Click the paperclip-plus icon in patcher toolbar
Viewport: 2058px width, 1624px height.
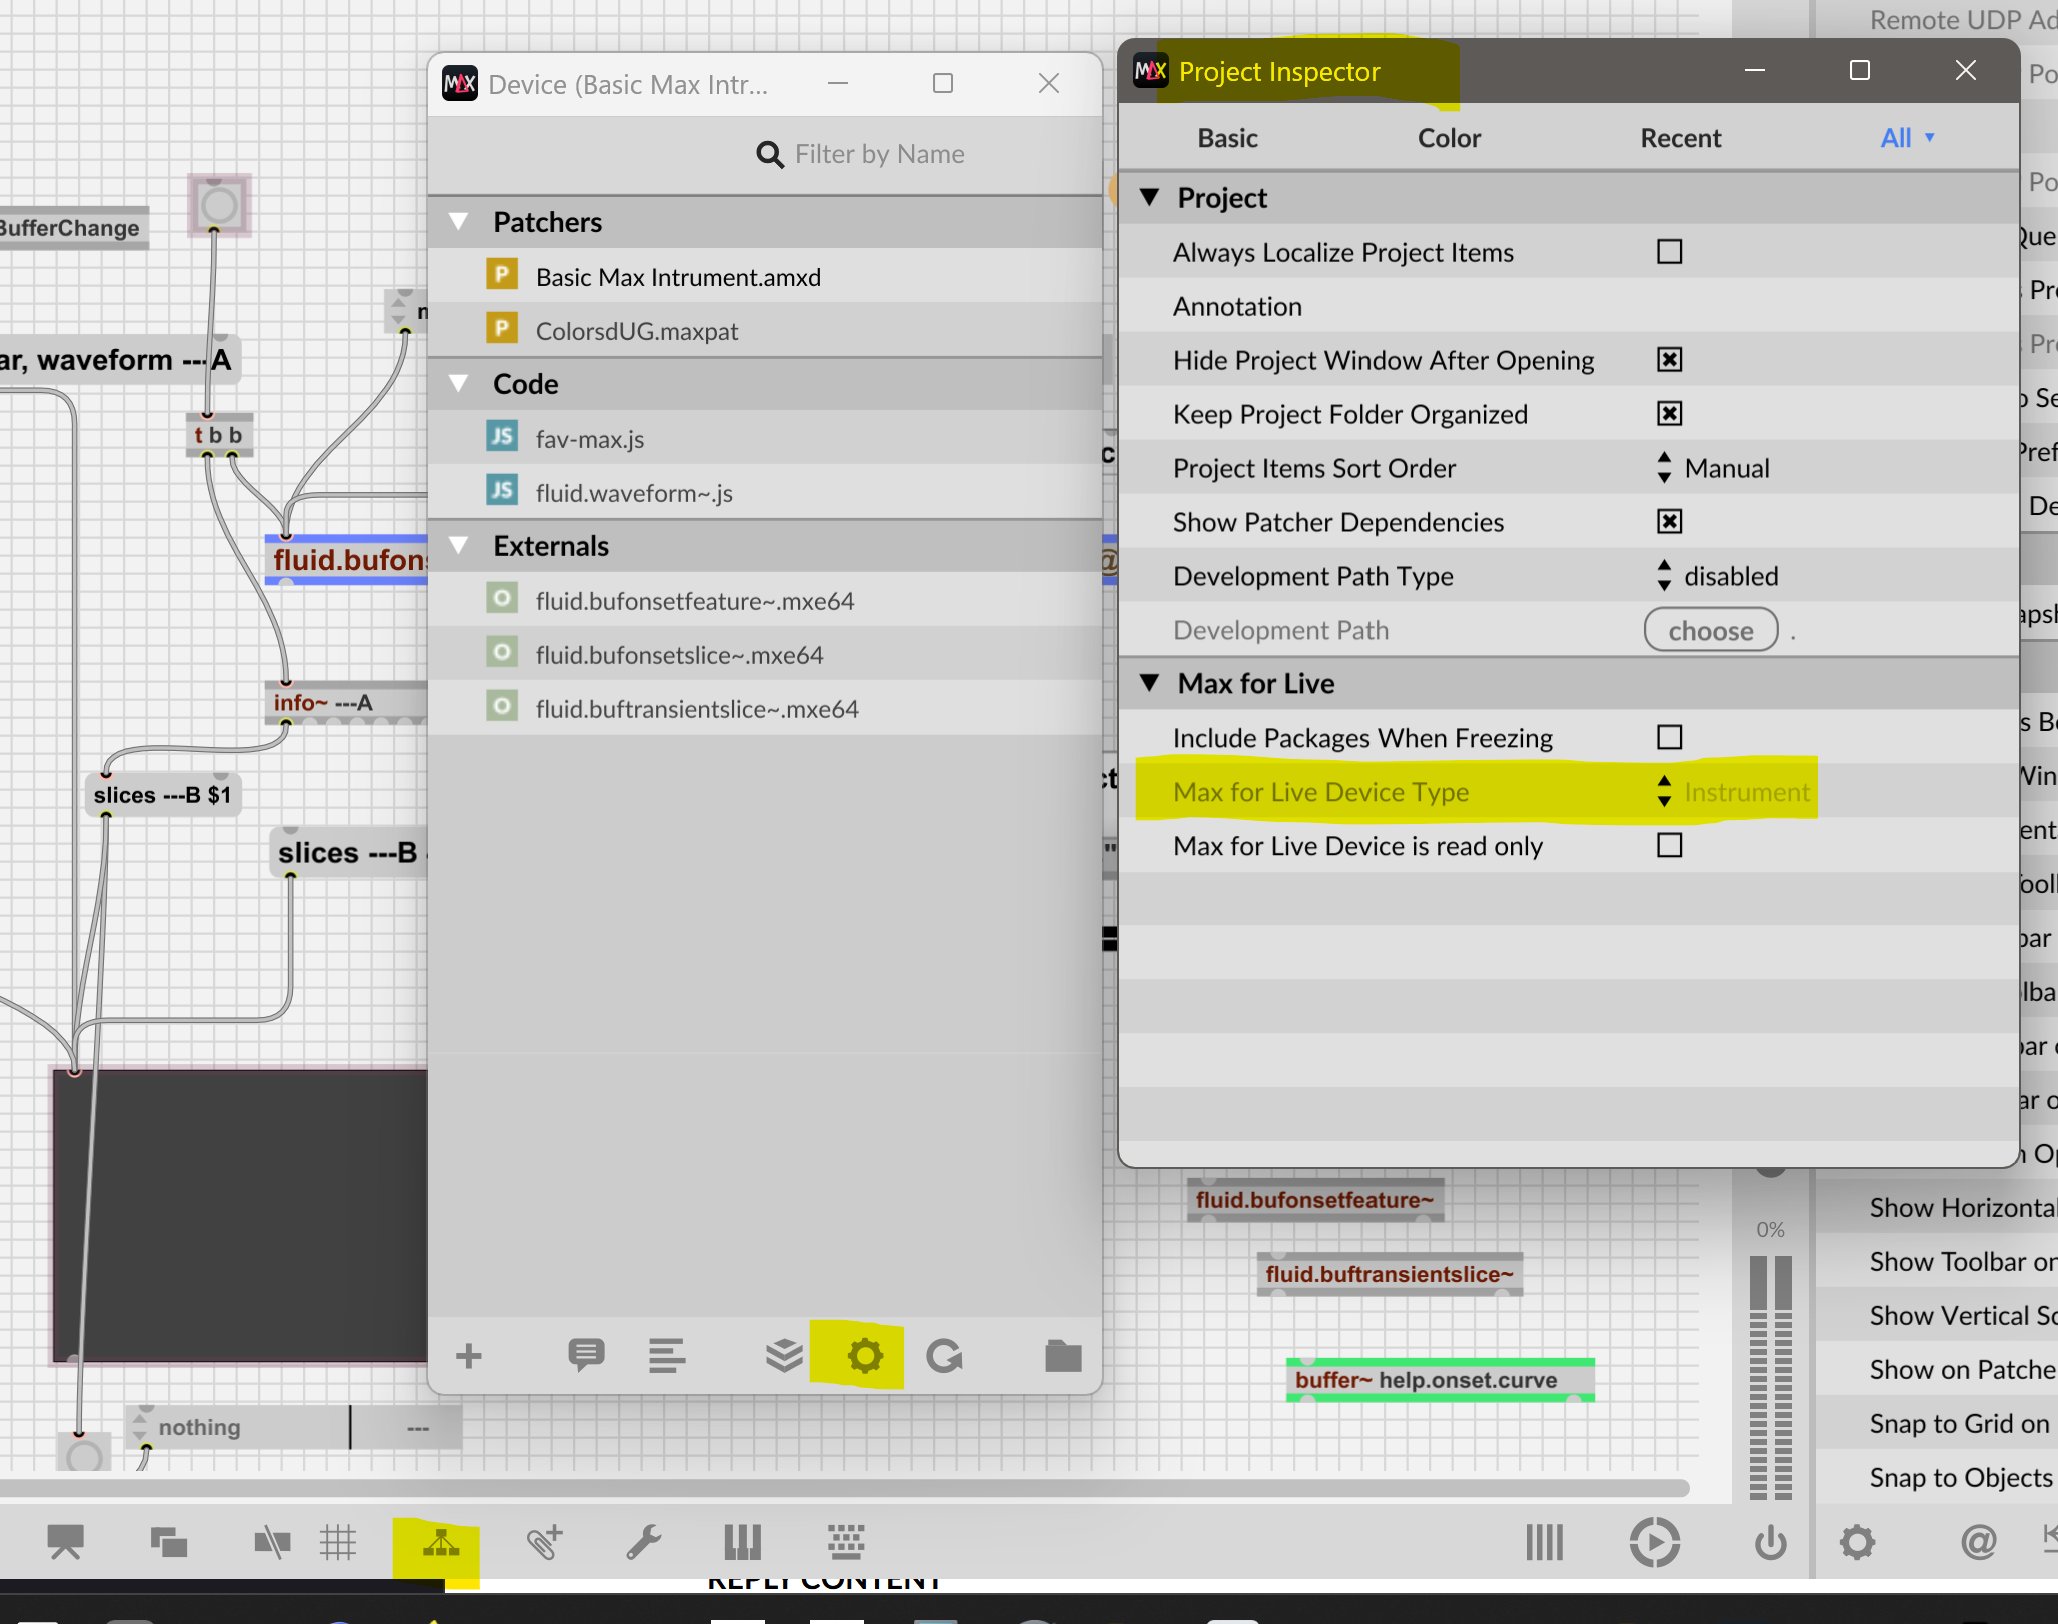click(545, 1542)
